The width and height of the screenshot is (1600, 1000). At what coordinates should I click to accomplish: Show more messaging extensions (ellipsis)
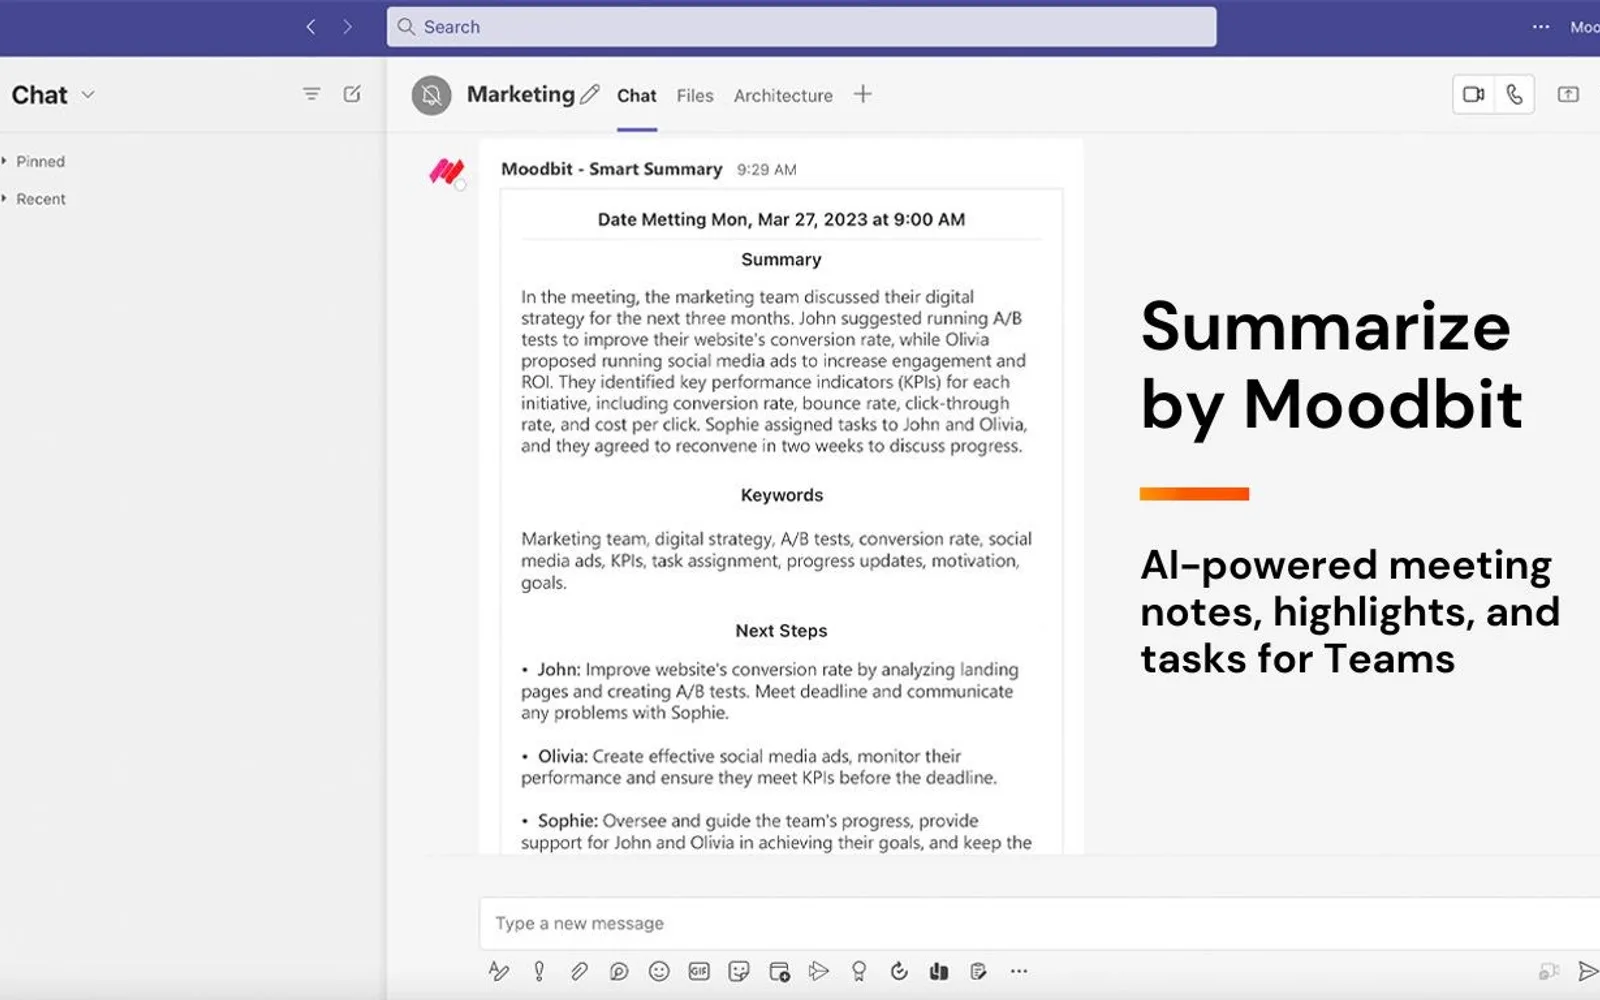pos(1019,971)
